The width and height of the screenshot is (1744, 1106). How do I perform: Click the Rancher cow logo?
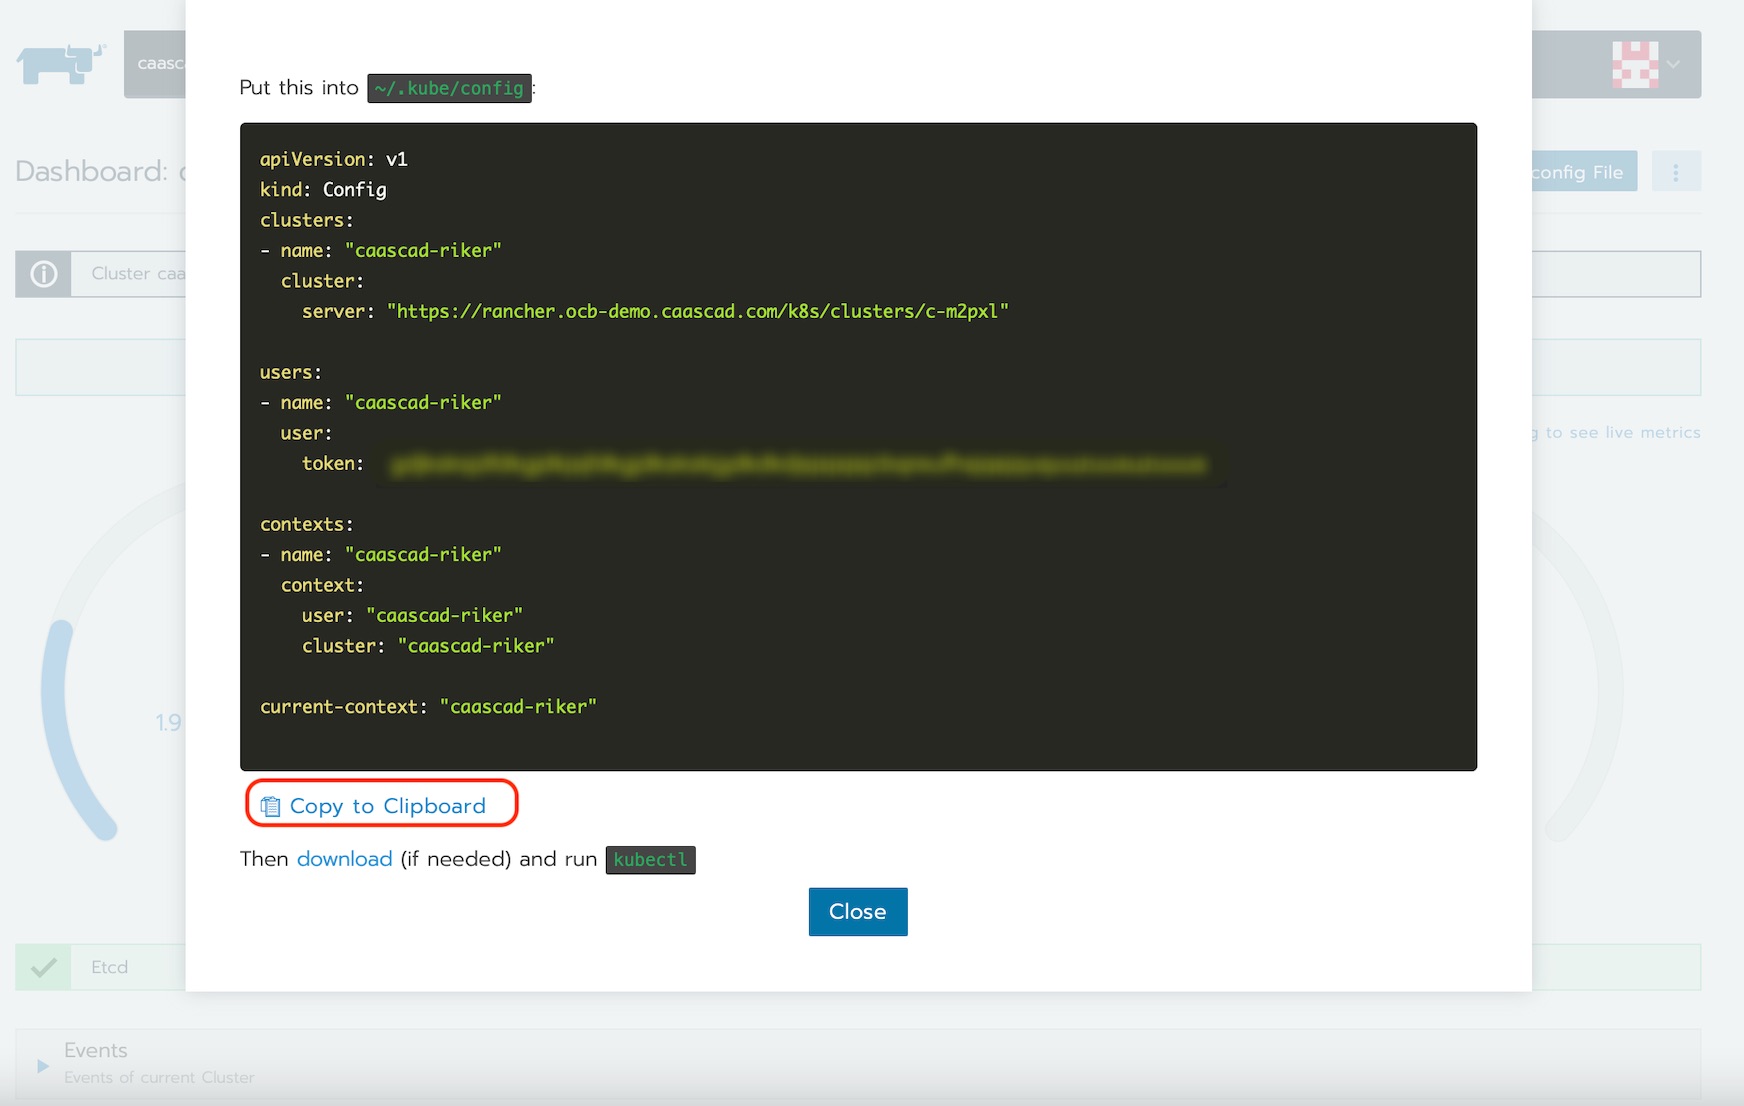tap(60, 64)
